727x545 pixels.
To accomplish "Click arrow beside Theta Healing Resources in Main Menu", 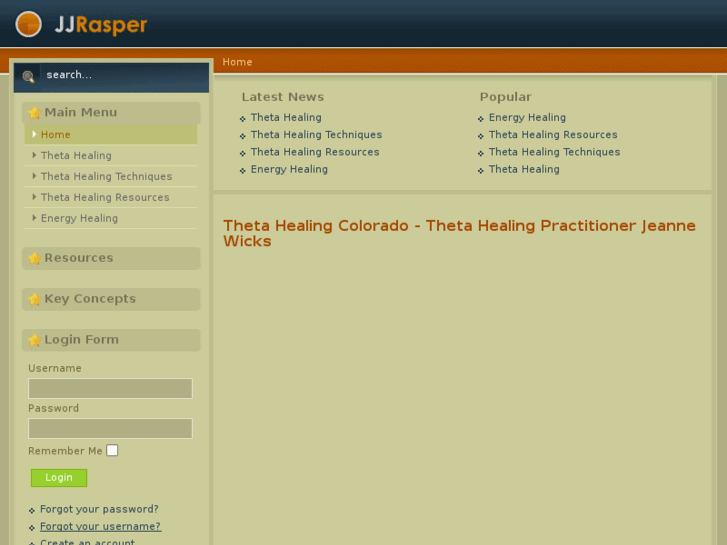I will click(34, 197).
